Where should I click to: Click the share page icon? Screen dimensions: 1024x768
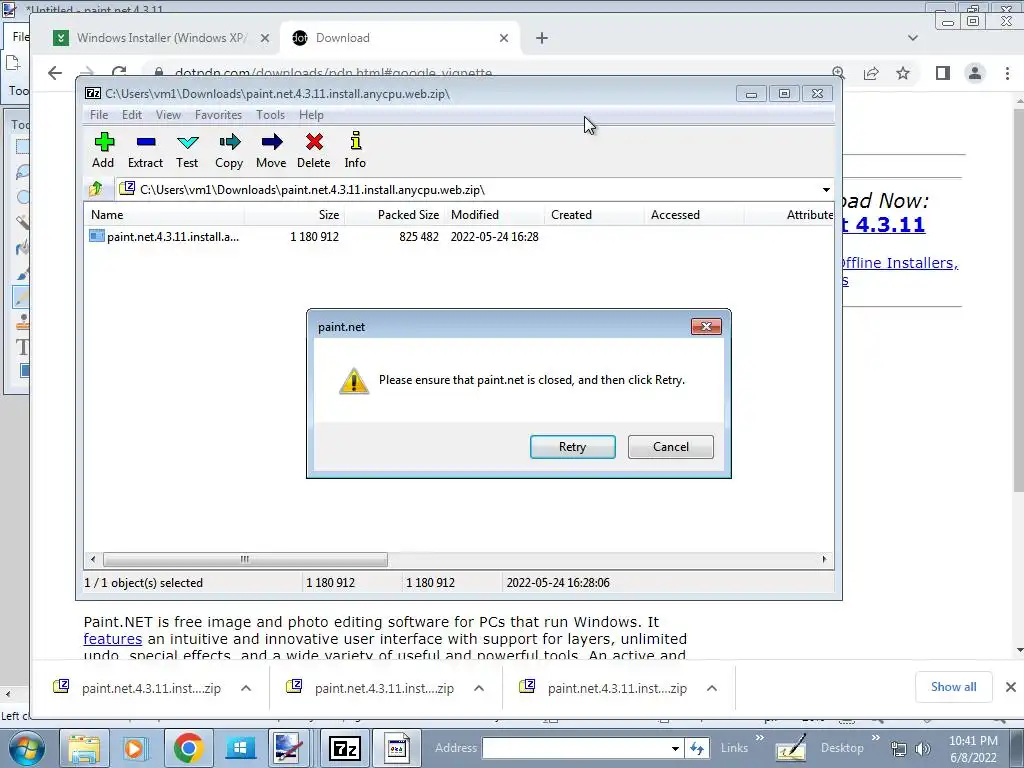click(871, 73)
